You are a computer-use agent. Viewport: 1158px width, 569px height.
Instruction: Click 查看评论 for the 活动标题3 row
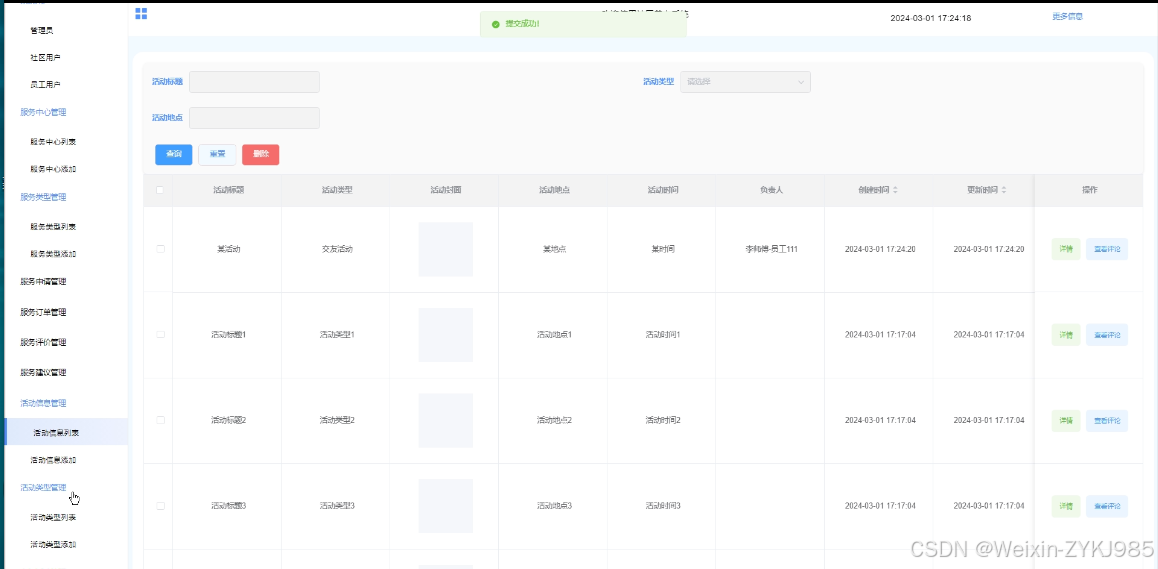pos(1107,506)
